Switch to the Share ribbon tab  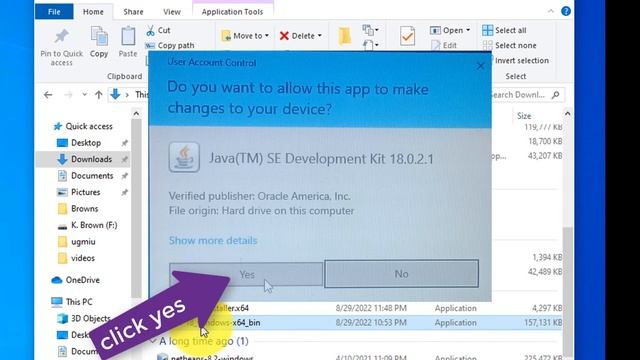[133, 12]
